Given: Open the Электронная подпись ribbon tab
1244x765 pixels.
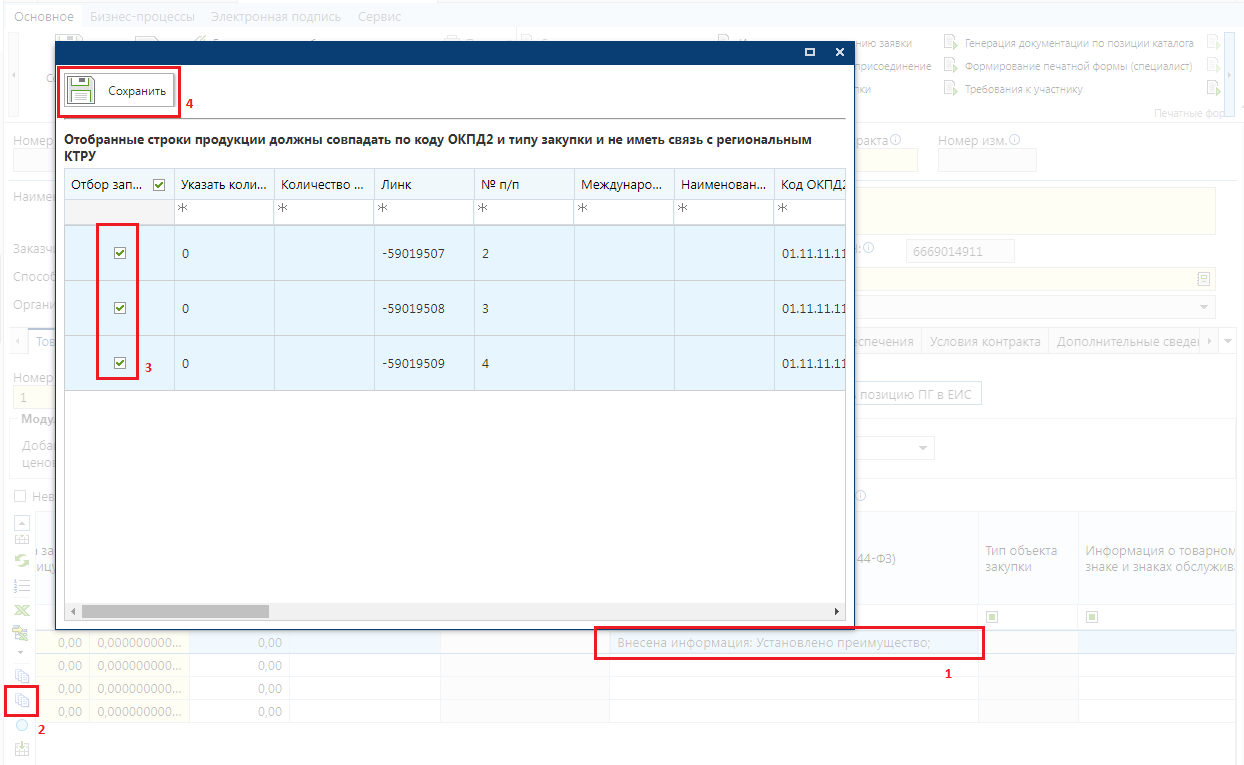Looking at the screenshot, I should point(275,17).
